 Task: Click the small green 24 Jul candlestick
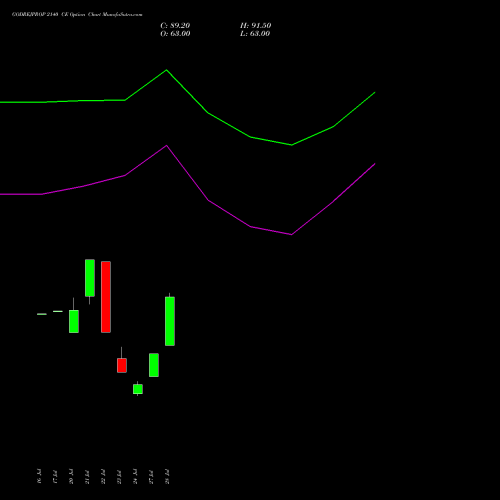tap(138, 389)
